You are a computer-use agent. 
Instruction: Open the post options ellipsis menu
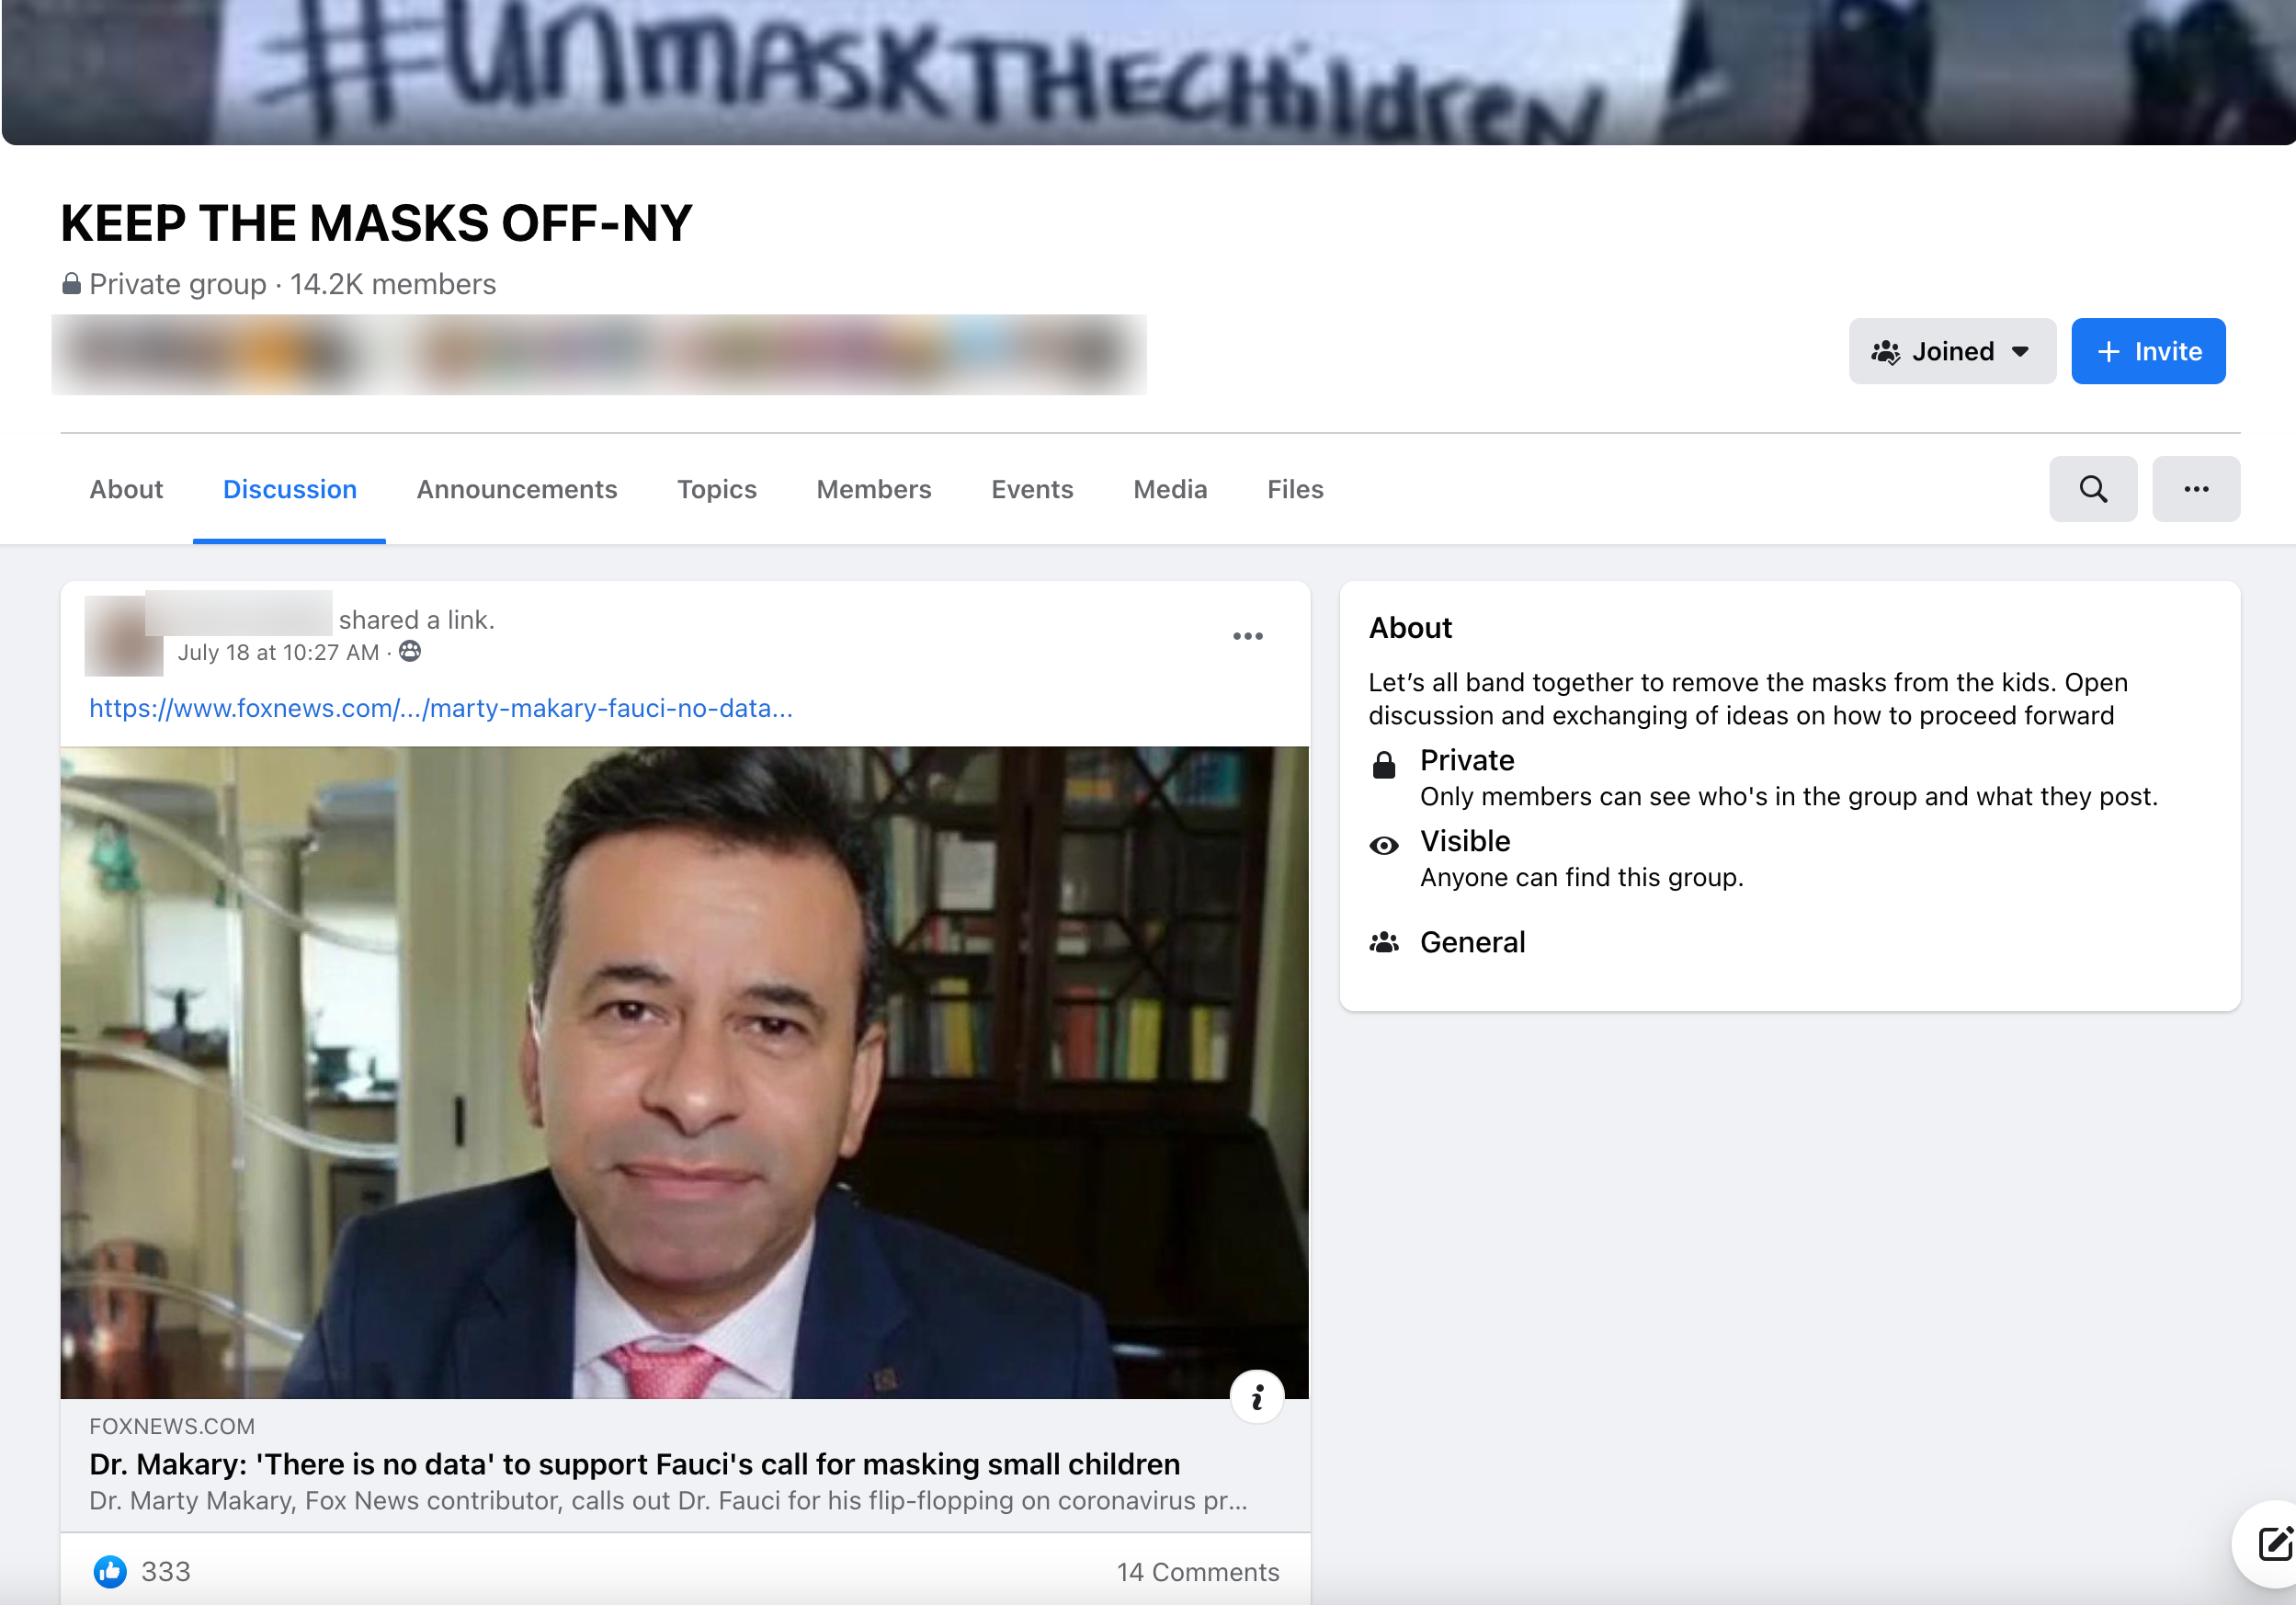click(x=1247, y=636)
